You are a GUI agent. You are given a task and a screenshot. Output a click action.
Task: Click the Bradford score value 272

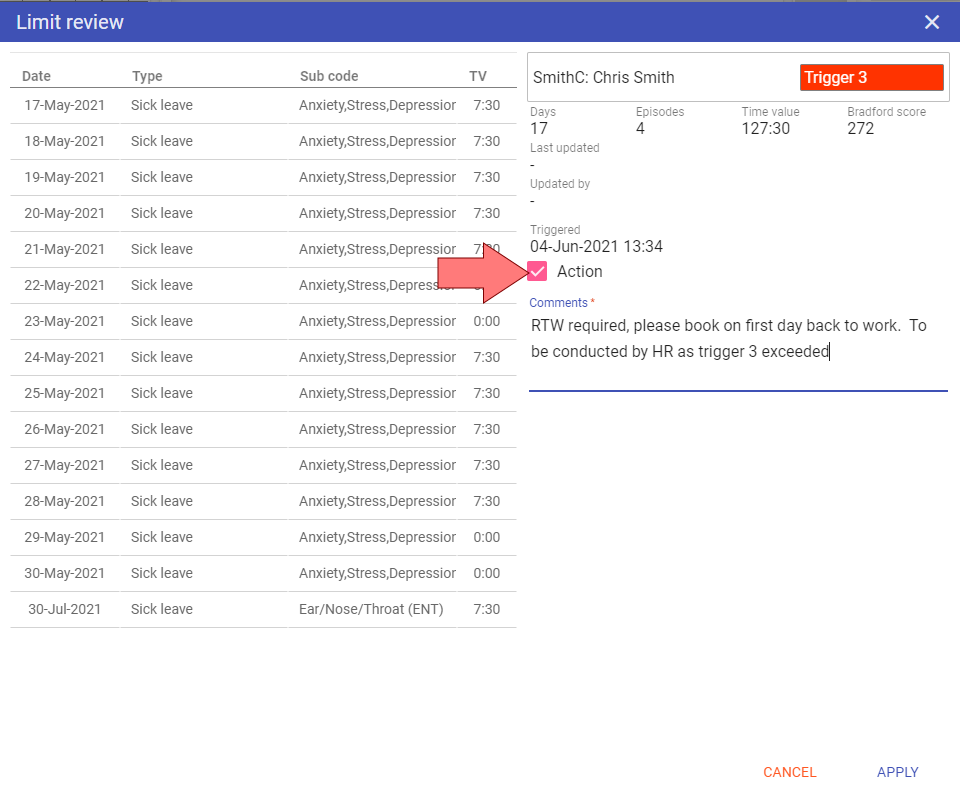pyautogui.click(x=860, y=128)
